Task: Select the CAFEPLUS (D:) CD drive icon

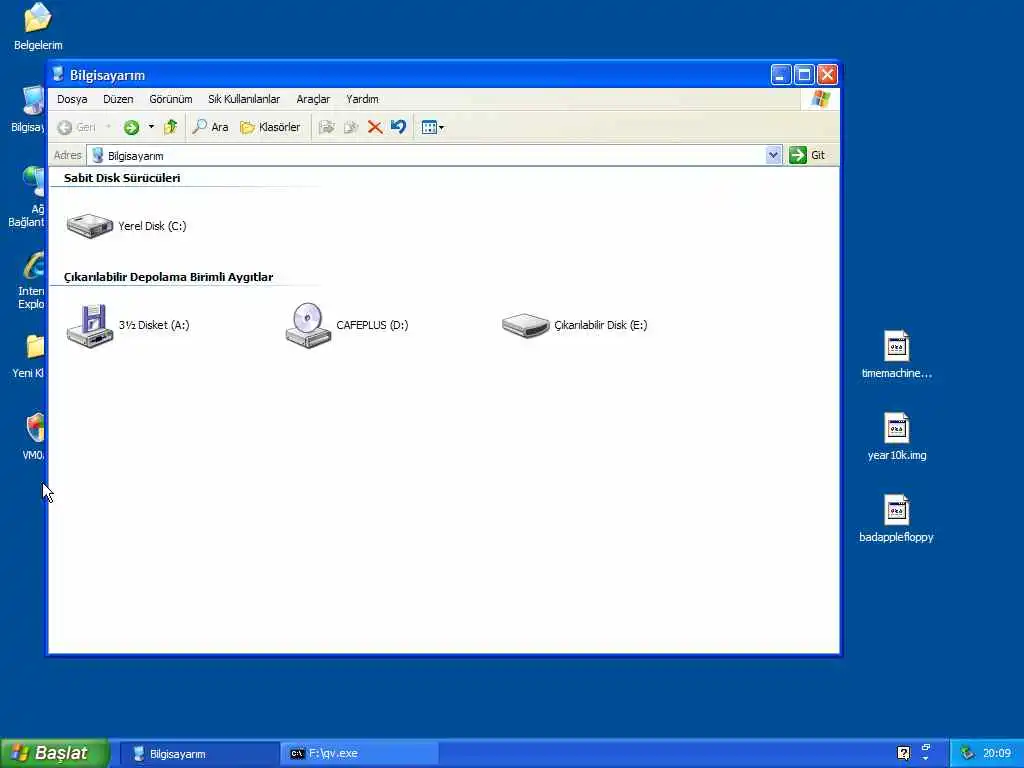Action: click(308, 325)
